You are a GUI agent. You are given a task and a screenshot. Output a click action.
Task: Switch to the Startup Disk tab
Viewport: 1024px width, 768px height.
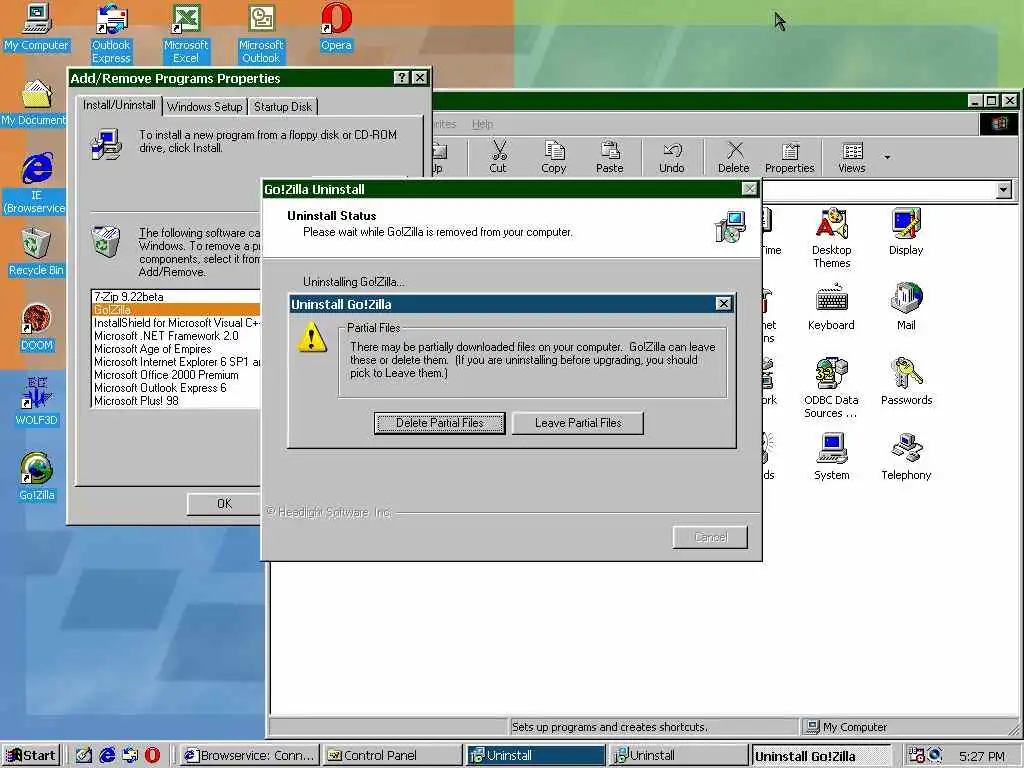click(x=283, y=106)
